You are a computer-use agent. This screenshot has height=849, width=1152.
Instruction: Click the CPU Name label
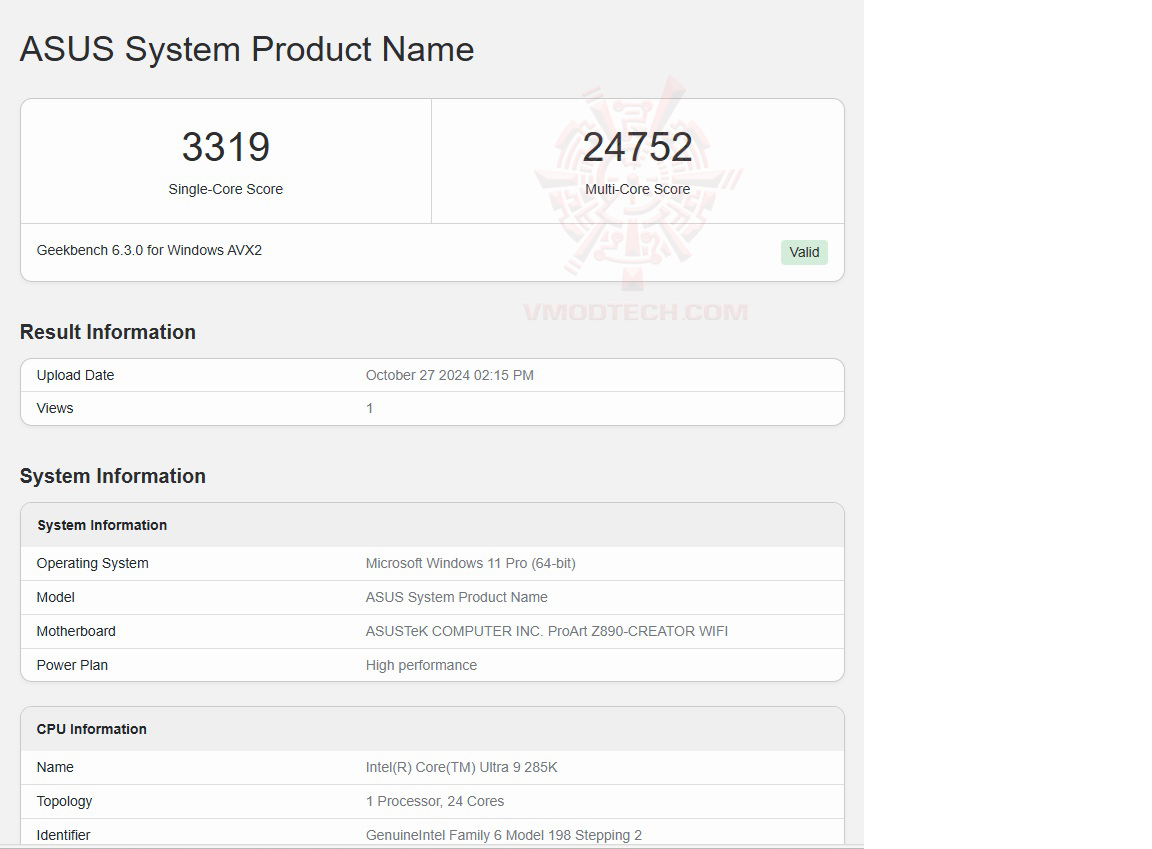55,767
